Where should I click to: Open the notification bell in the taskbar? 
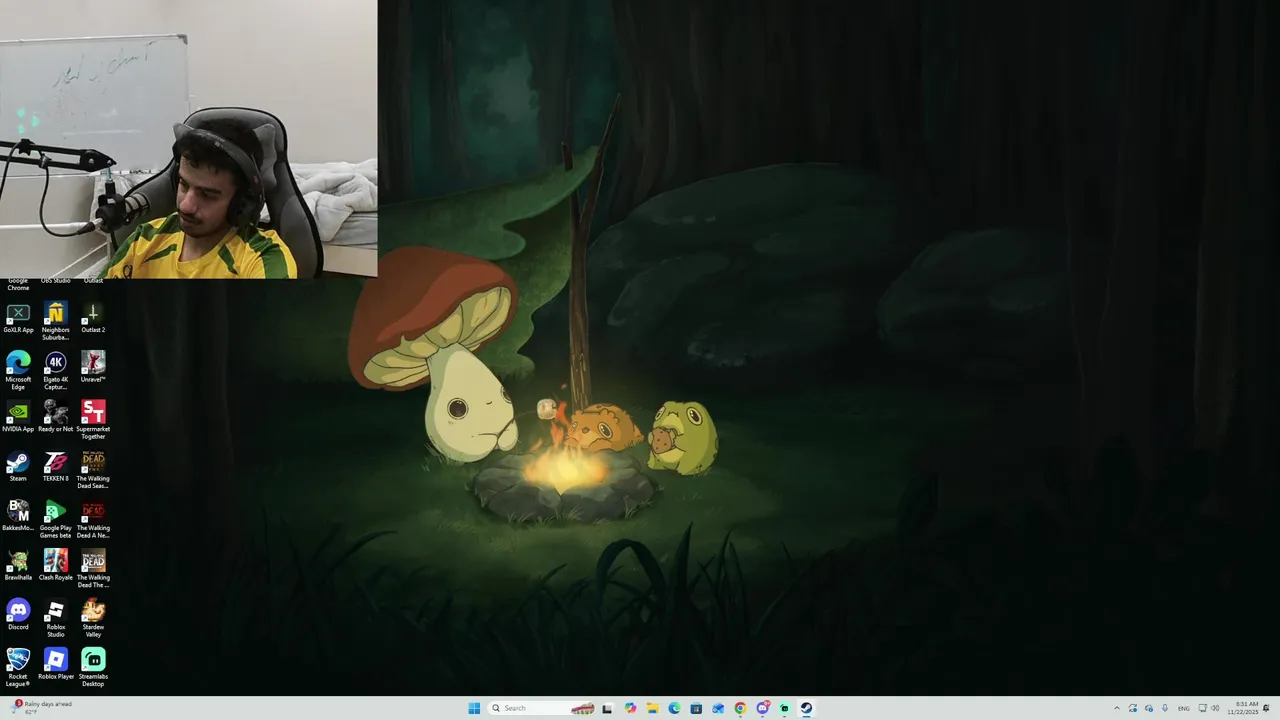point(1267,708)
